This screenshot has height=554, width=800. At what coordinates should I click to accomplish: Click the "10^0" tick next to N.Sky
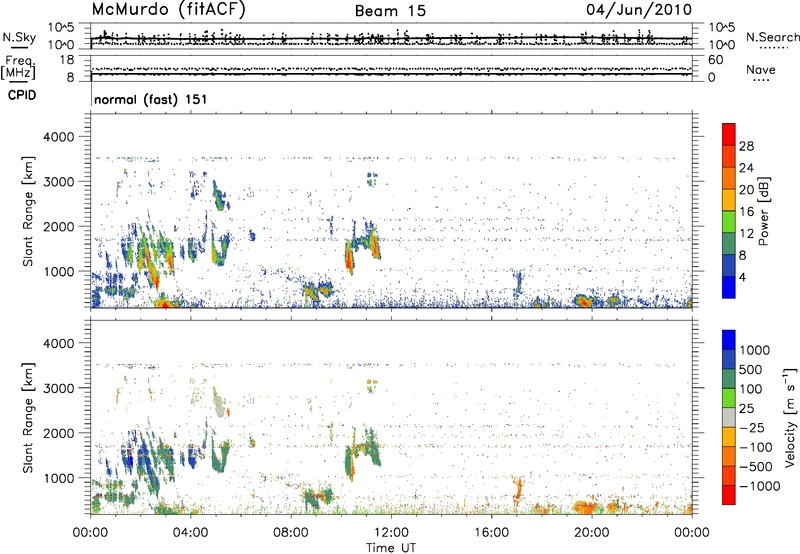click(61, 45)
